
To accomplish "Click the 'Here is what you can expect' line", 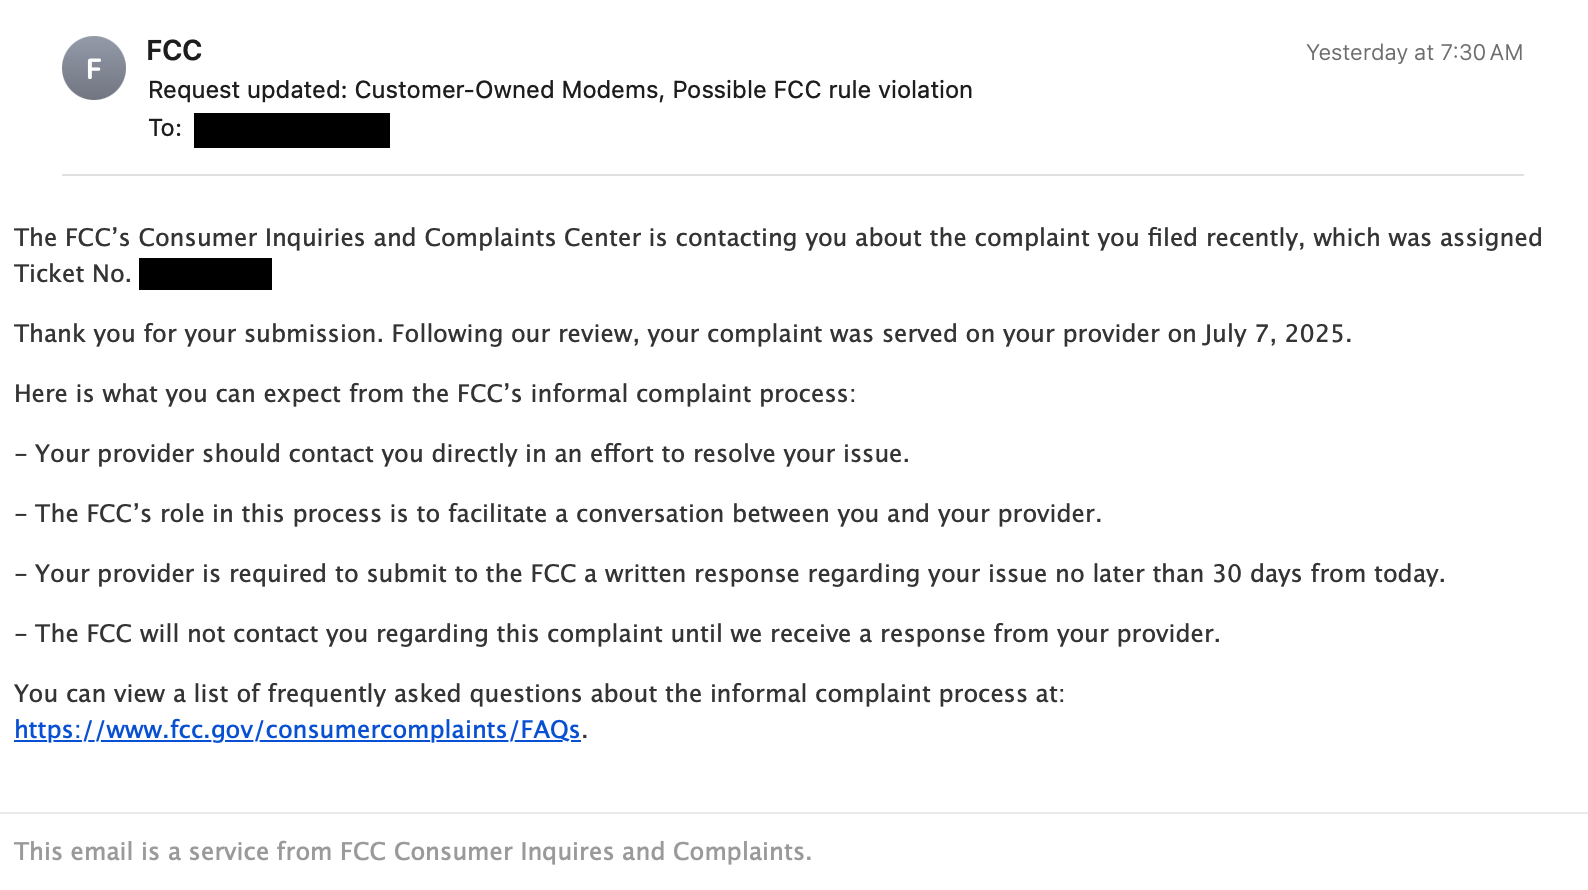I will click(435, 394).
